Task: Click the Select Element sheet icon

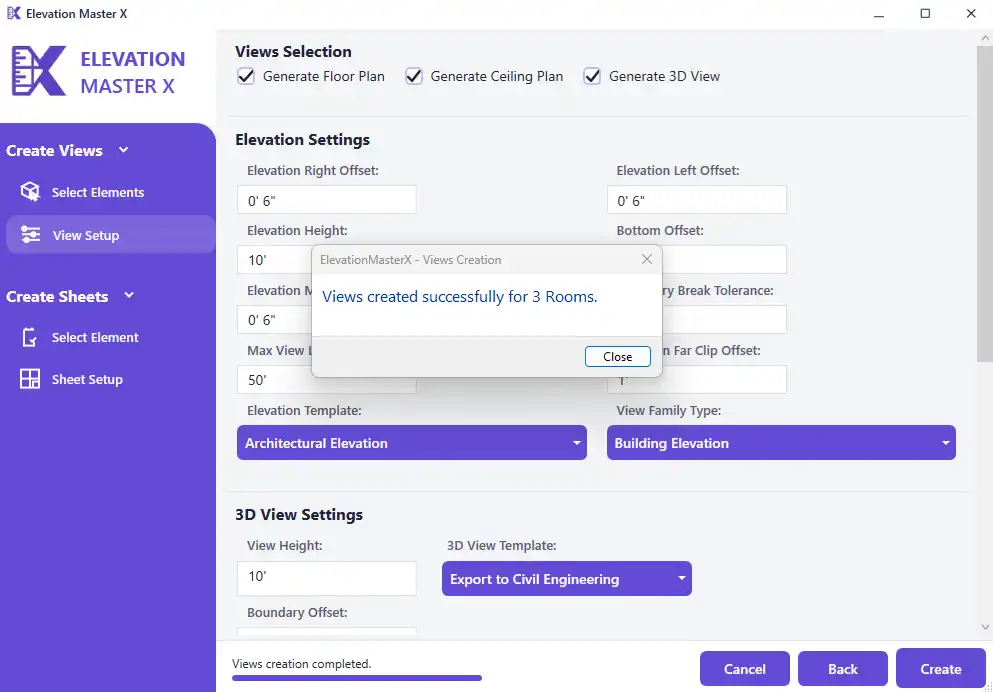Action: 30,338
